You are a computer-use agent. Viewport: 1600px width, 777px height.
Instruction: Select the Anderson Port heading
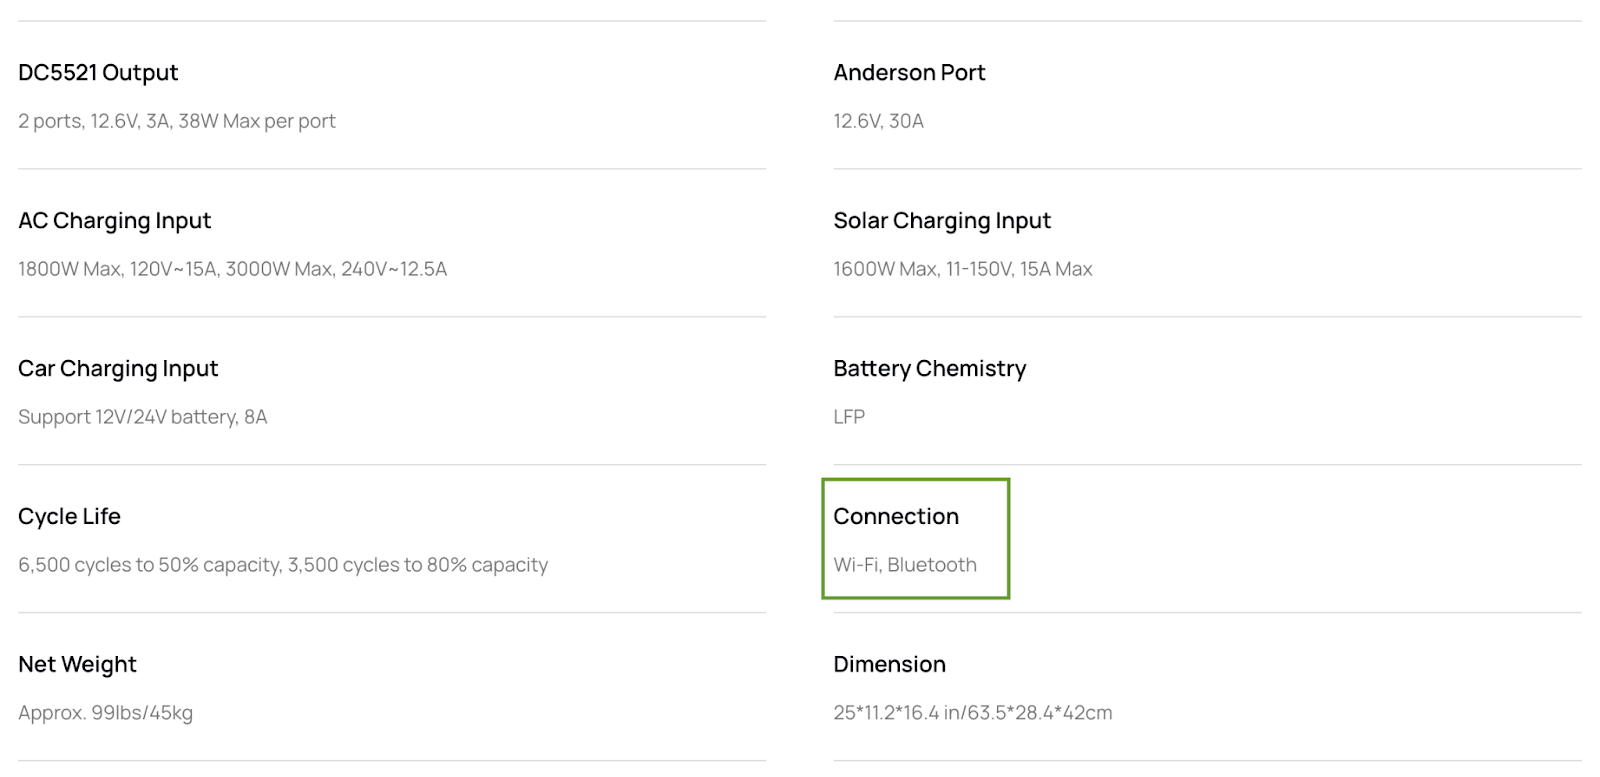pyautogui.click(x=909, y=73)
